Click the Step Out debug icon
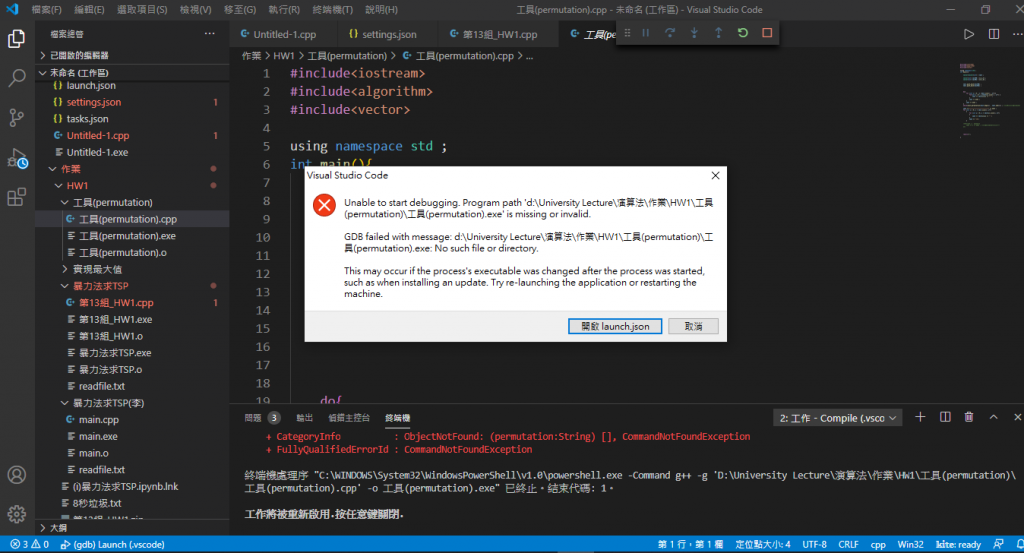1024x553 pixels. click(x=718, y=33)
